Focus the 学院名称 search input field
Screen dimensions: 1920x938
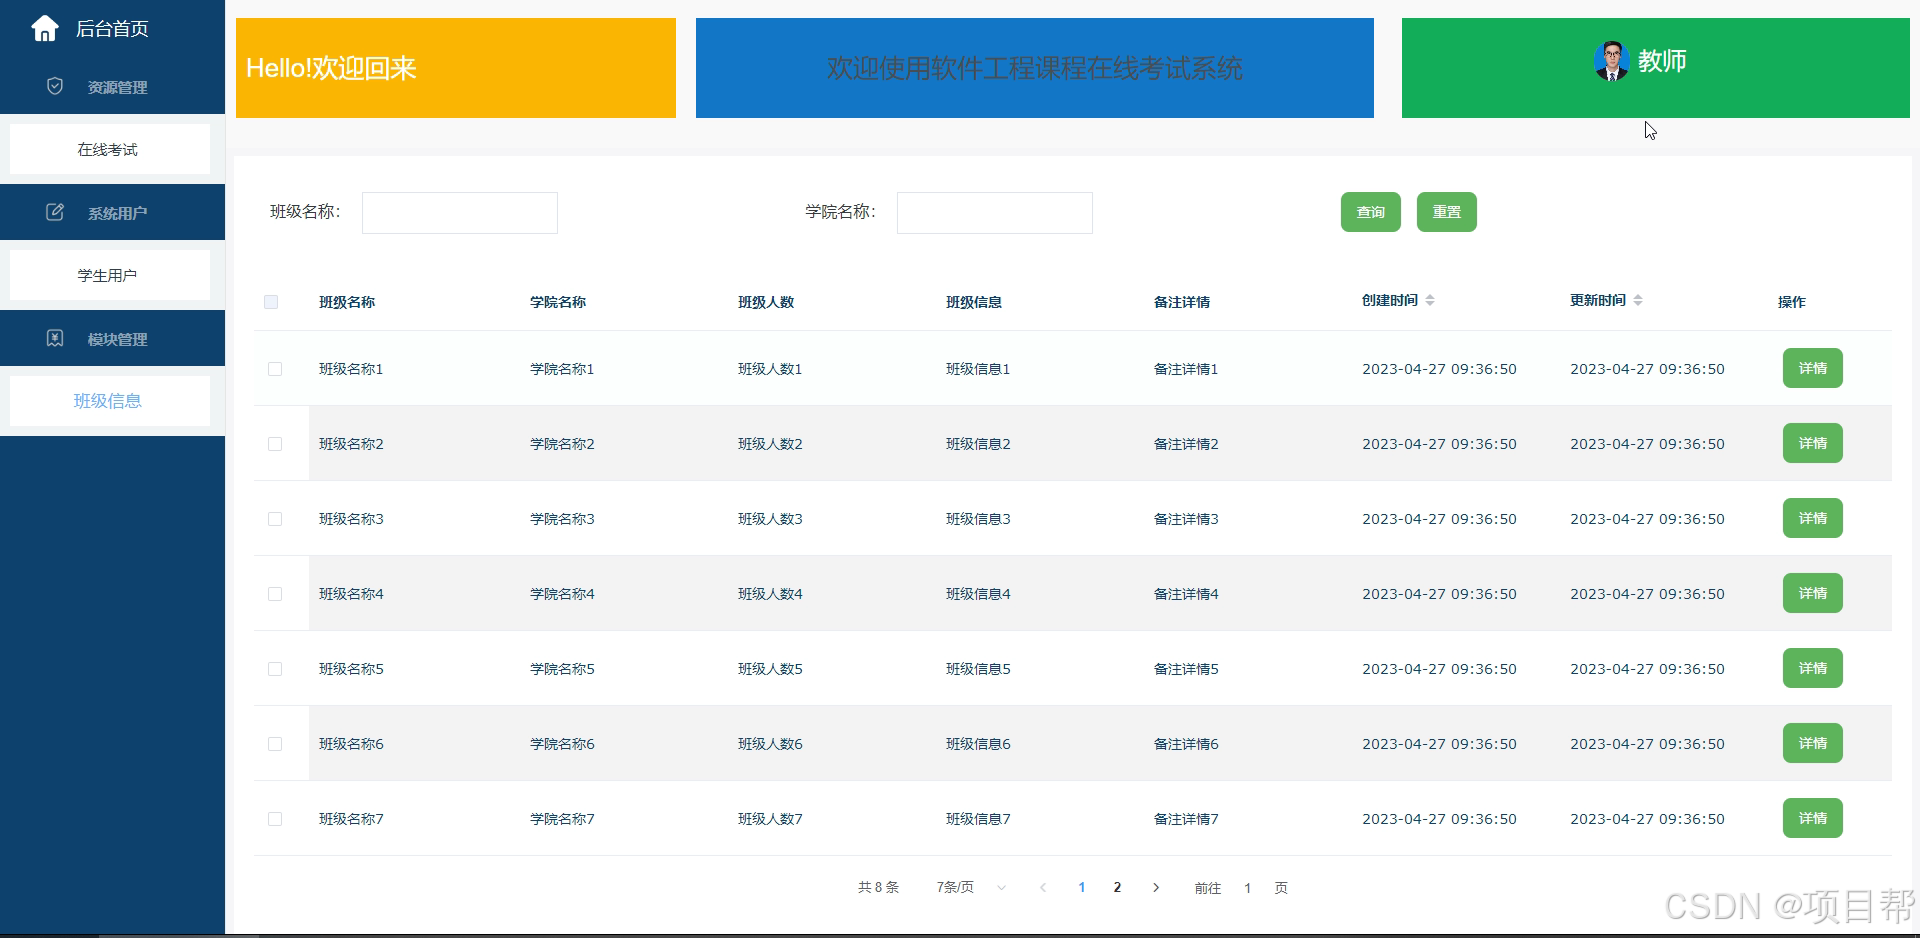pos(995,213)
